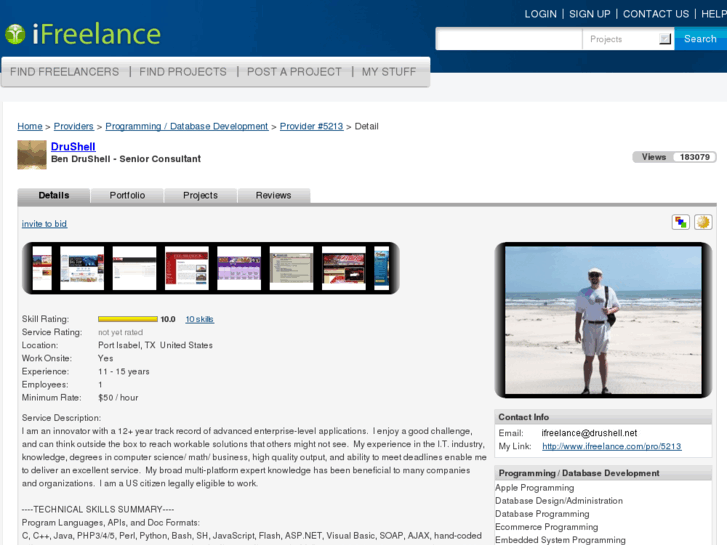Select the Projects tab

[x=200, y=196]
